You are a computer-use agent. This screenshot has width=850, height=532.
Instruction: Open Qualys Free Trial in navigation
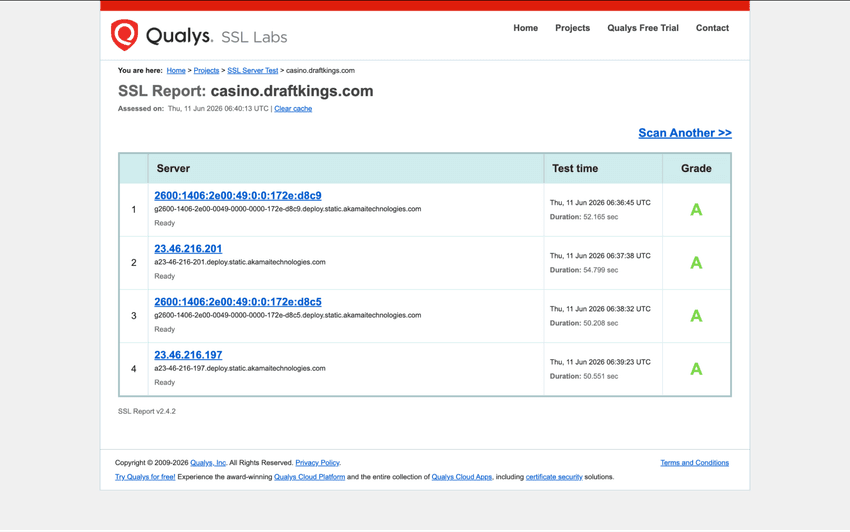click(642, 28)
